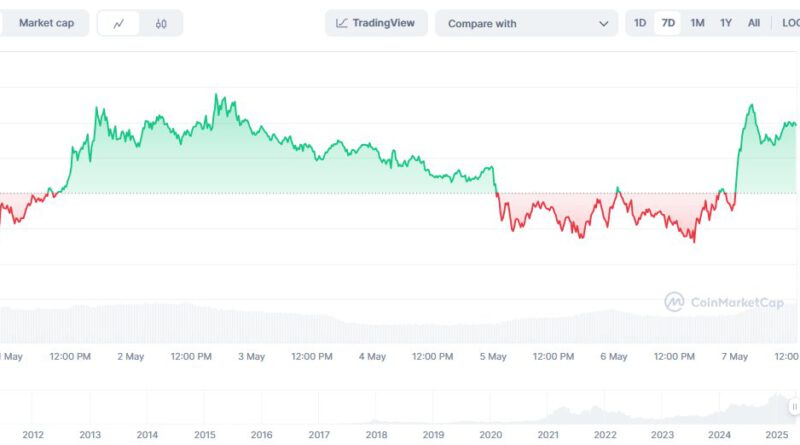800x445 pixels.
Task: Switch to candlestick chart view
Action: click(161, 23)
